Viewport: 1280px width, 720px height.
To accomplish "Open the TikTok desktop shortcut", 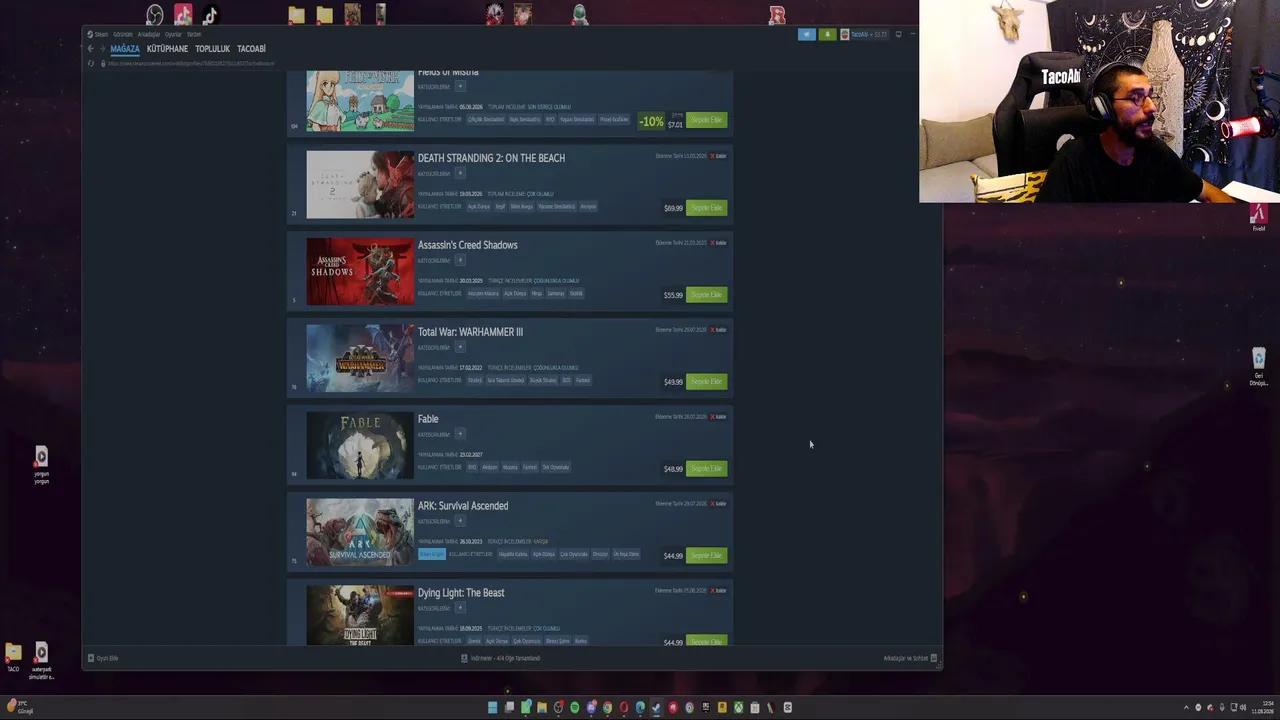I will (210, 15).
